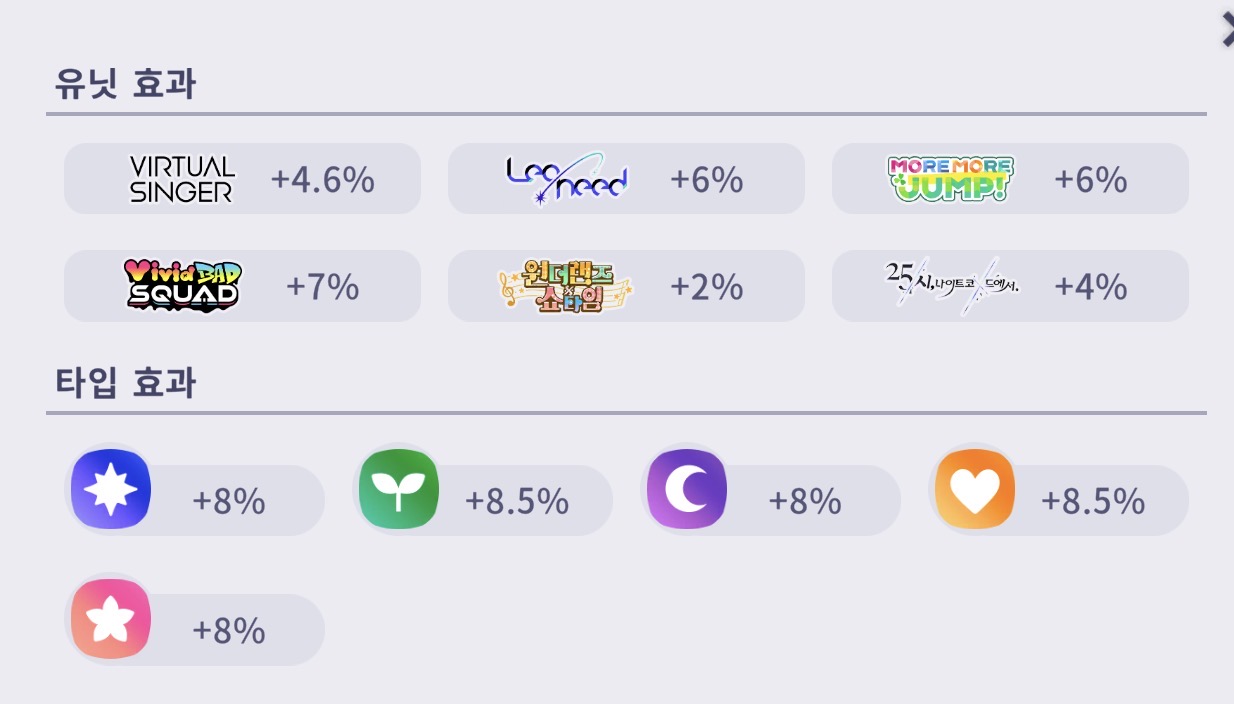Click the orange heart type icon
Viewport: 1234px width, 704px height.
click(975, 489)
